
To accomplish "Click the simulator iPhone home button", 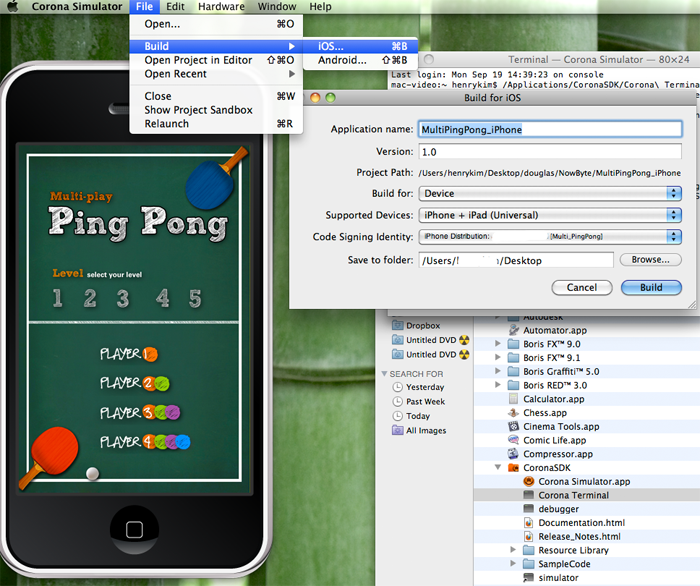I will (x=134, y=530).
